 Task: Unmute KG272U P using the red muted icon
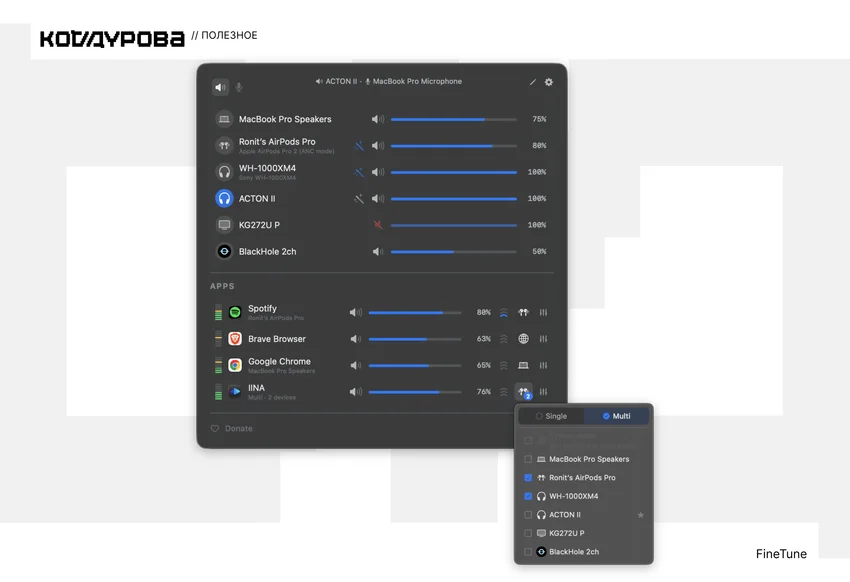click(x=378, y=225)
